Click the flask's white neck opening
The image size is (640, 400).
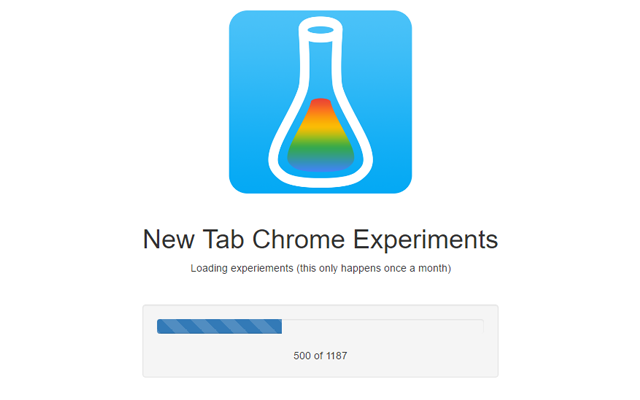[x=320, y=33]
